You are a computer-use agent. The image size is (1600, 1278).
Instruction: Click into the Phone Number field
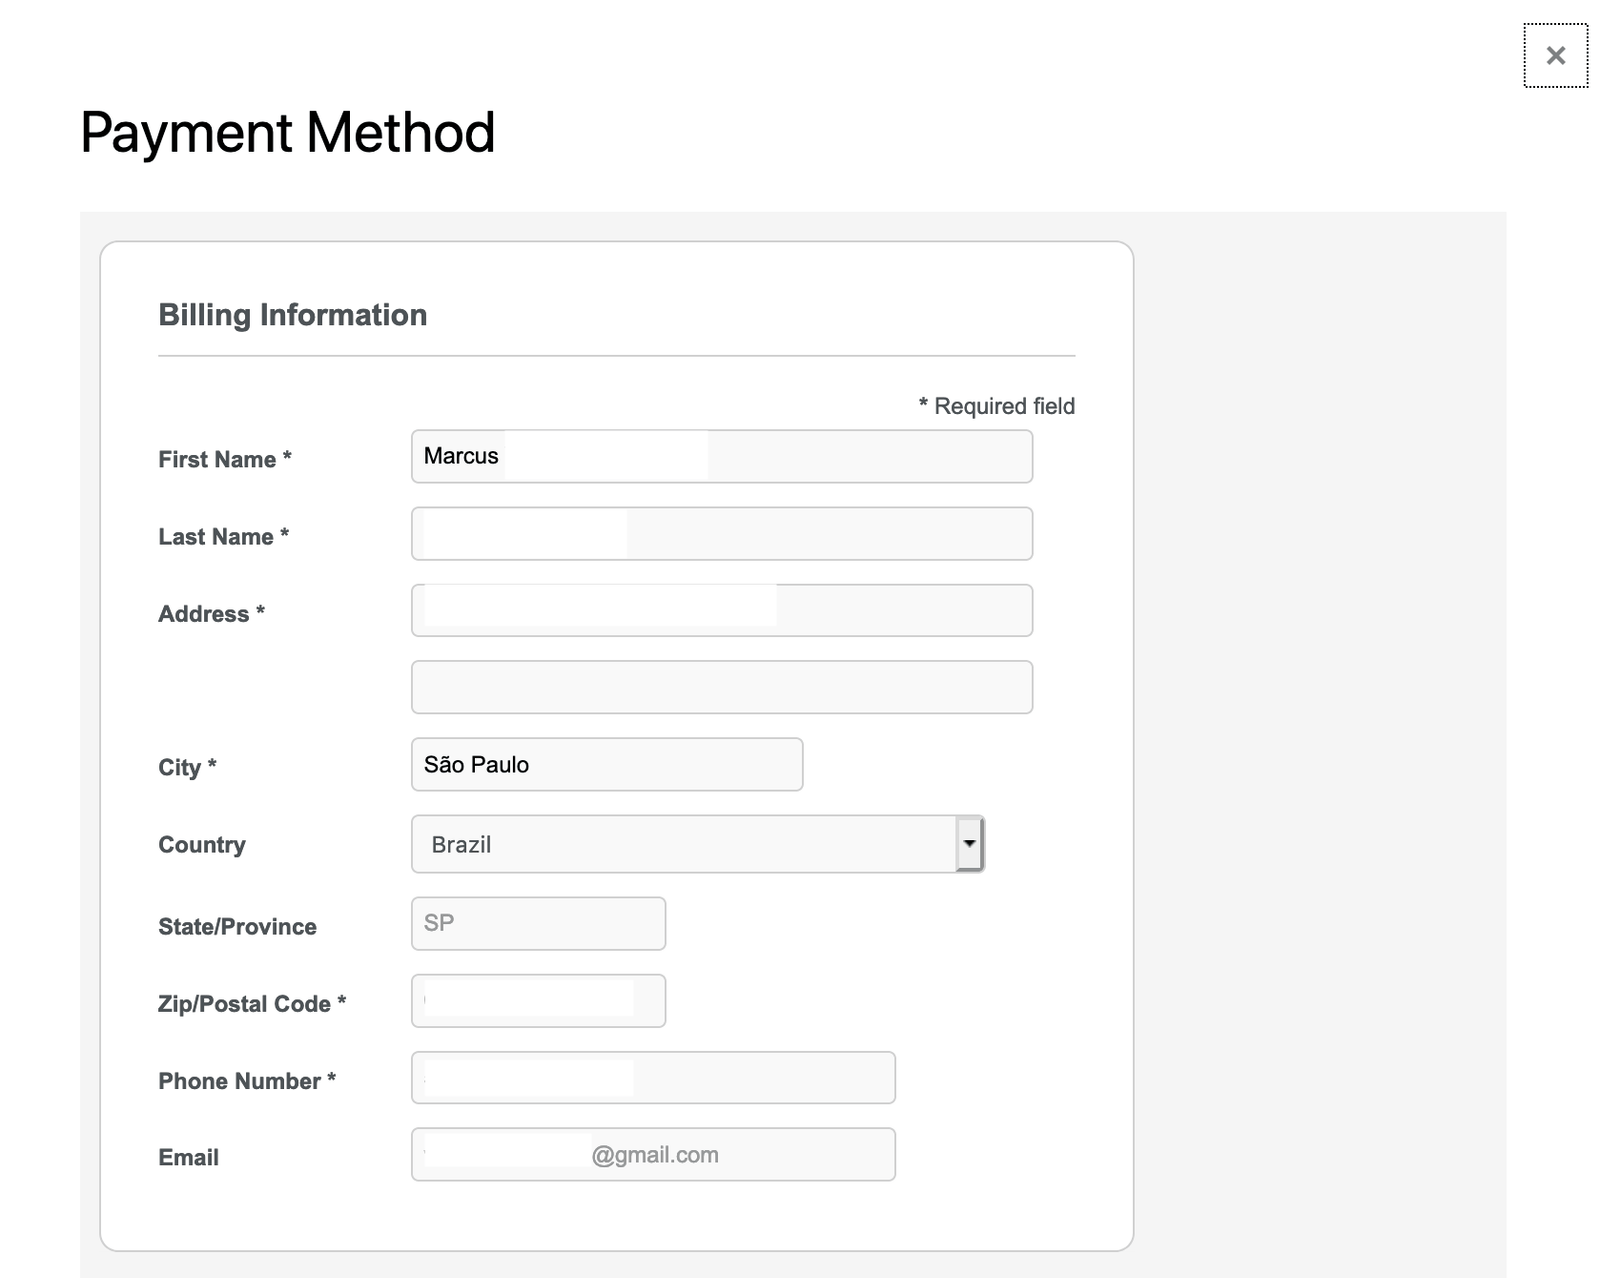pyautogui.click(x=653, y=1078)
